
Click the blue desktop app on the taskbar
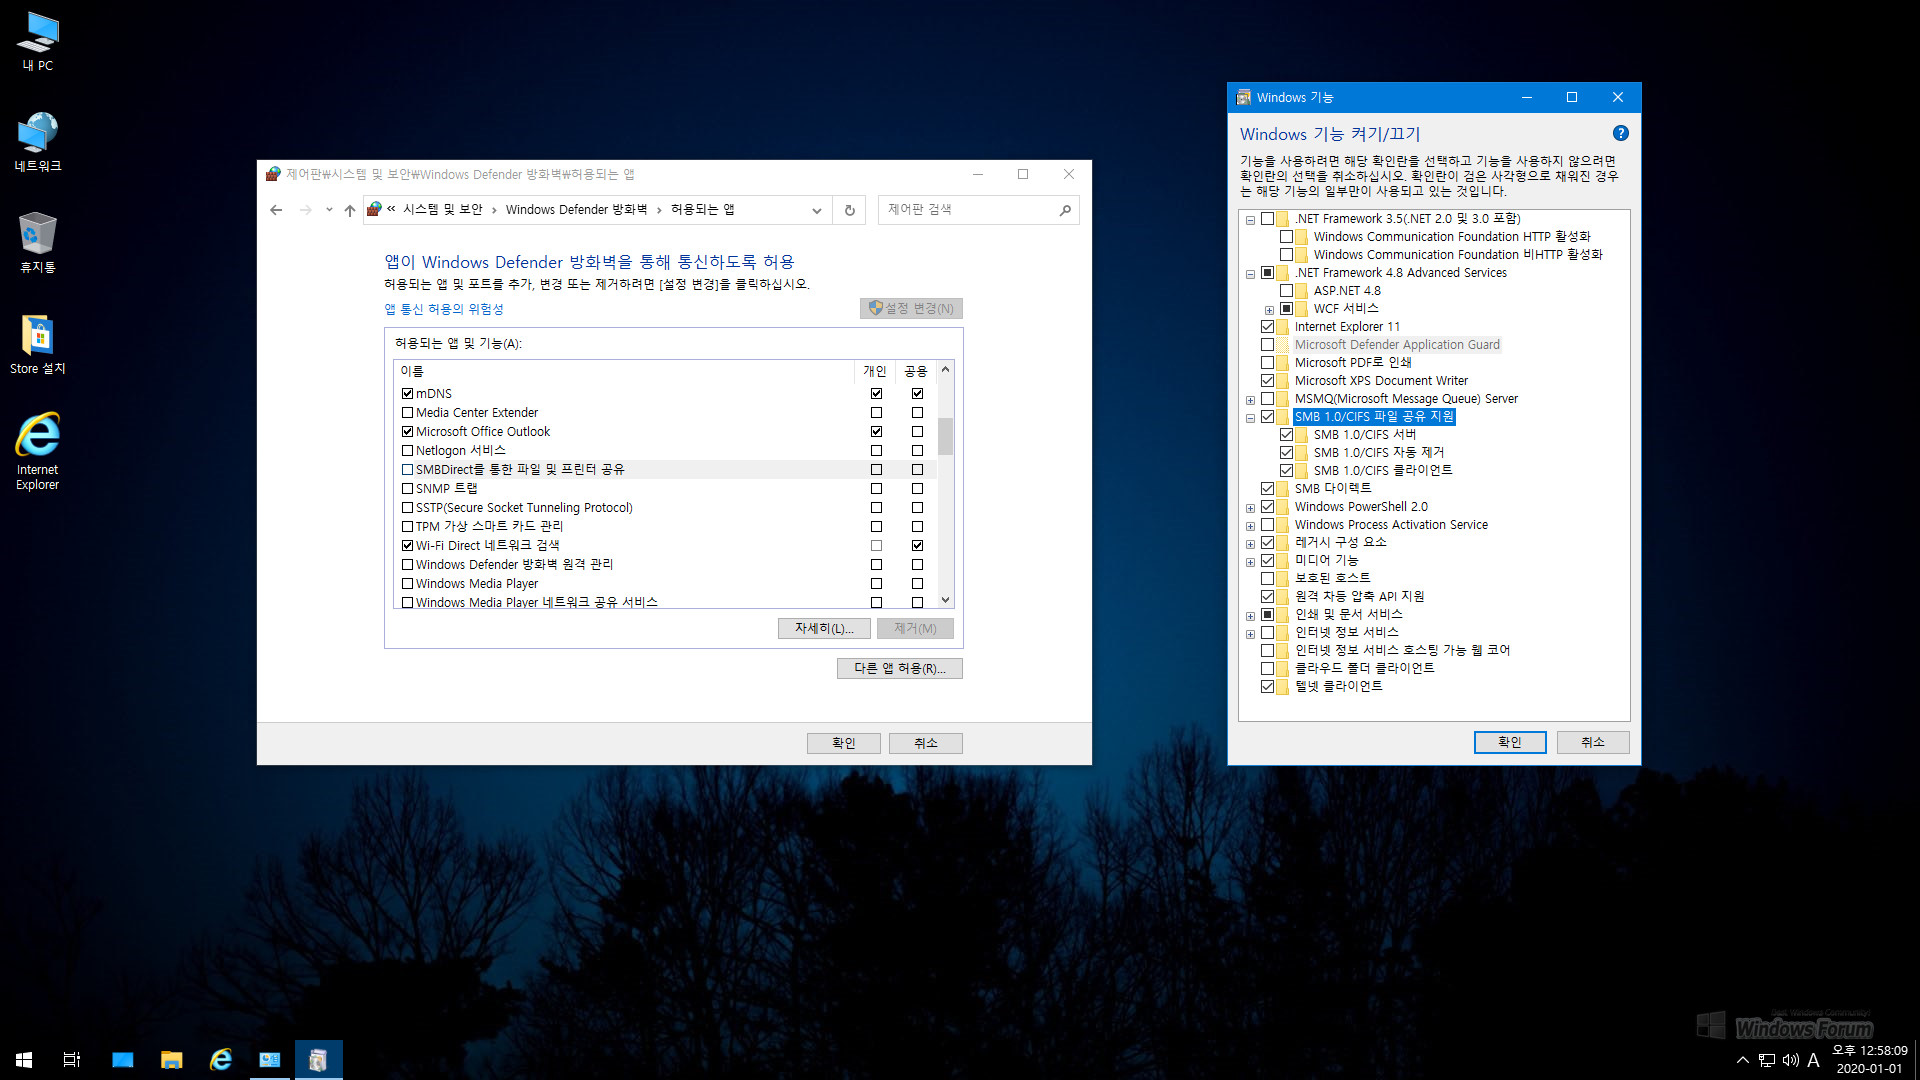123,1059
